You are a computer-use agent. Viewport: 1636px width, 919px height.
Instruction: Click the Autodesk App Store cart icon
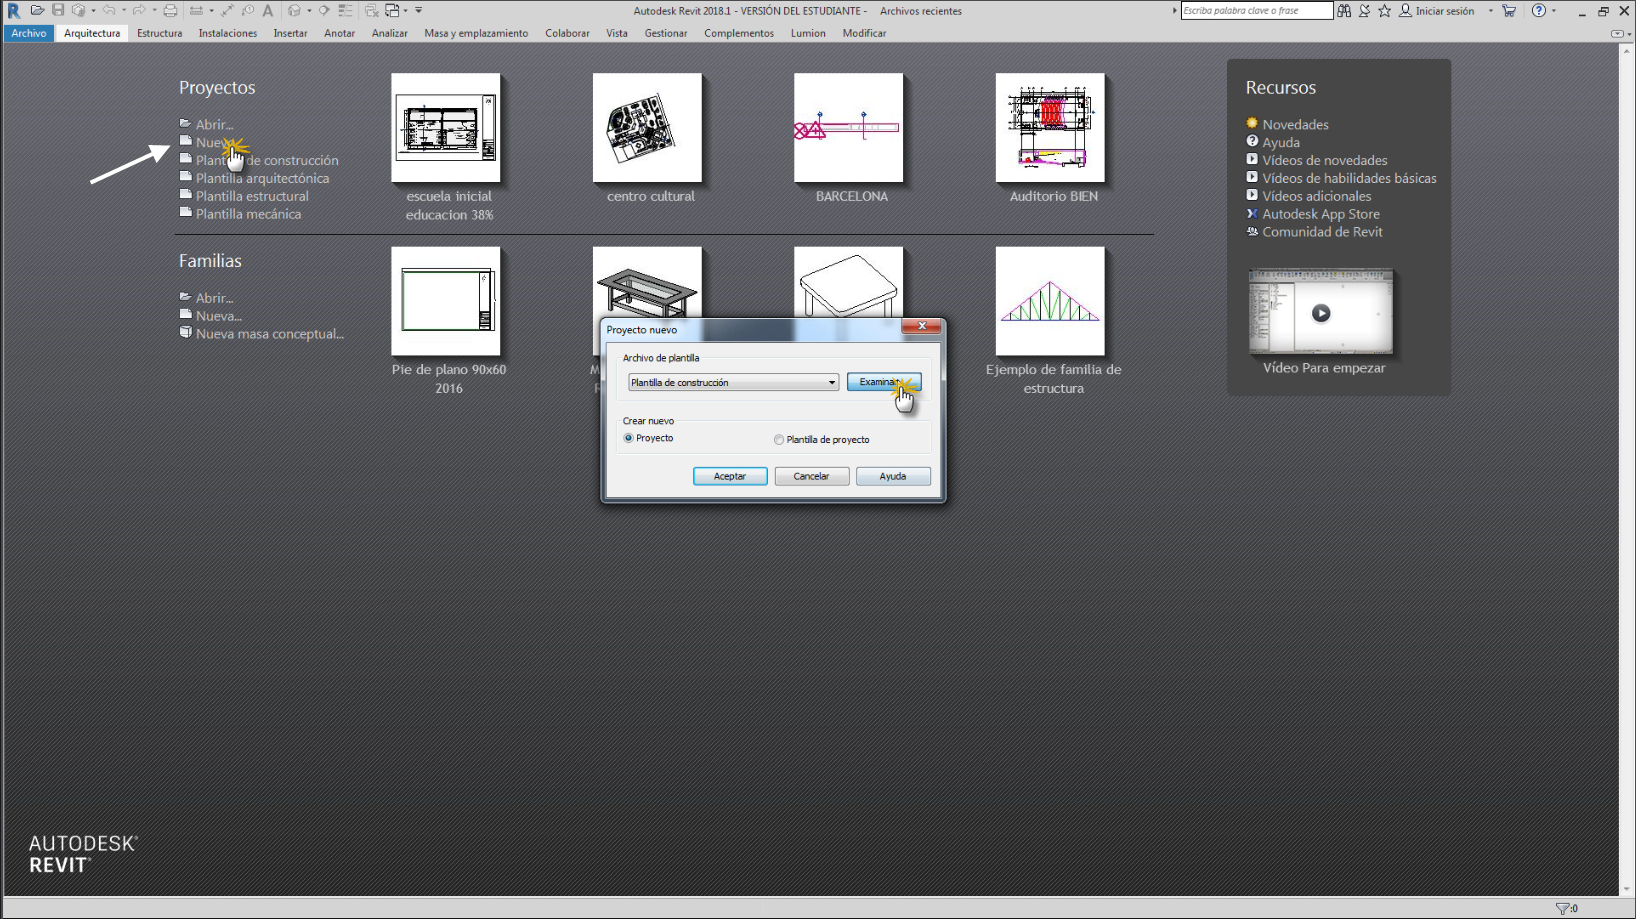point(1509,10)
